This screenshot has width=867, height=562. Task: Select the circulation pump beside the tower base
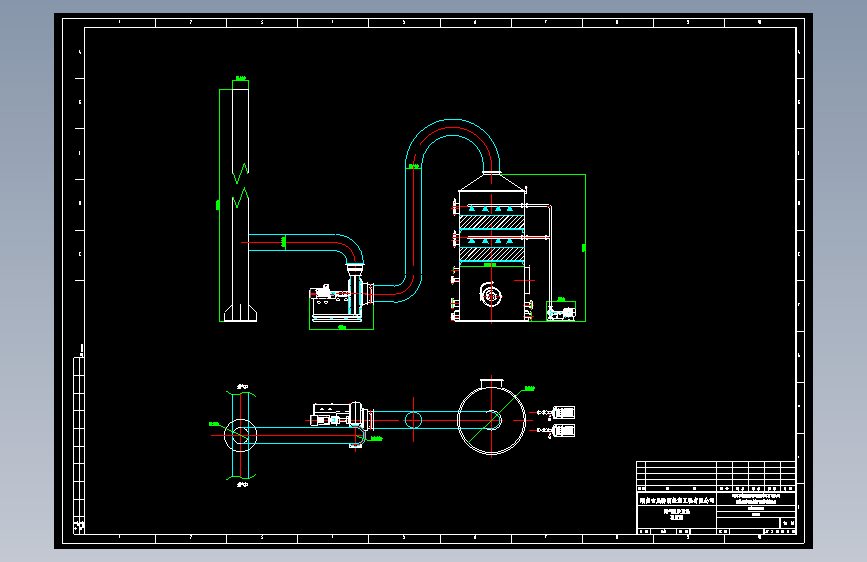561,313
